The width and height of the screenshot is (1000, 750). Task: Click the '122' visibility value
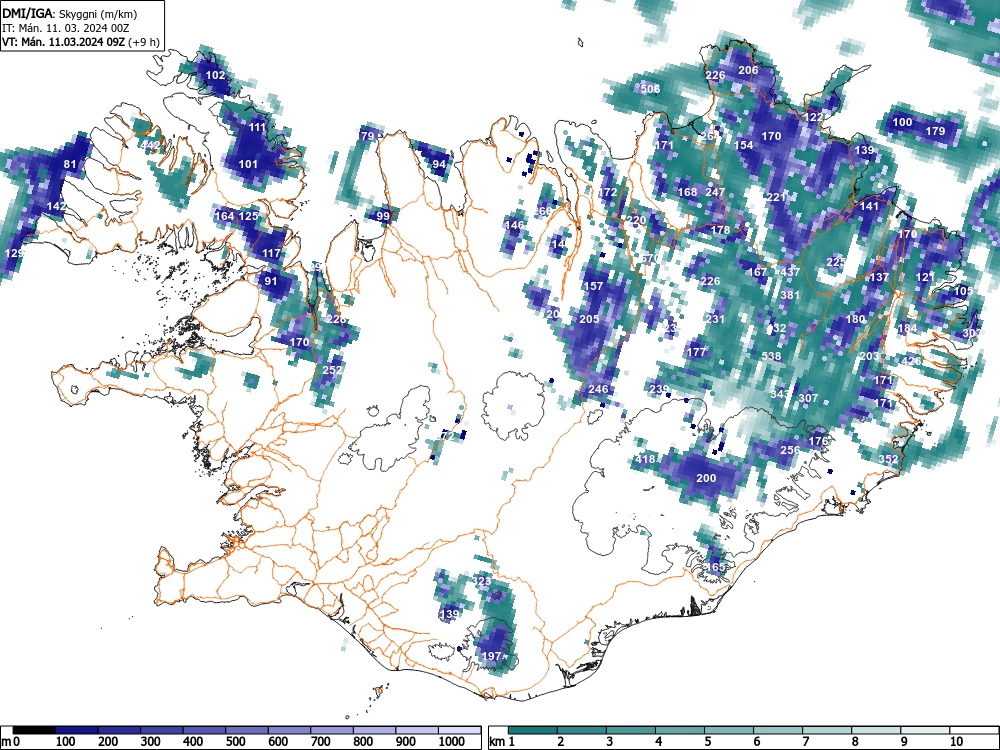(813, 117)
